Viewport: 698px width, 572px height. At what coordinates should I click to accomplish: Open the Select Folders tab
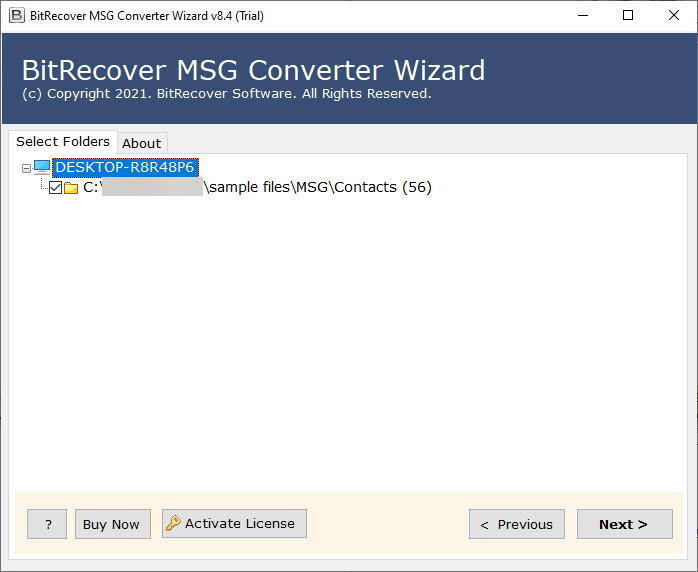(x=63, y=142)
